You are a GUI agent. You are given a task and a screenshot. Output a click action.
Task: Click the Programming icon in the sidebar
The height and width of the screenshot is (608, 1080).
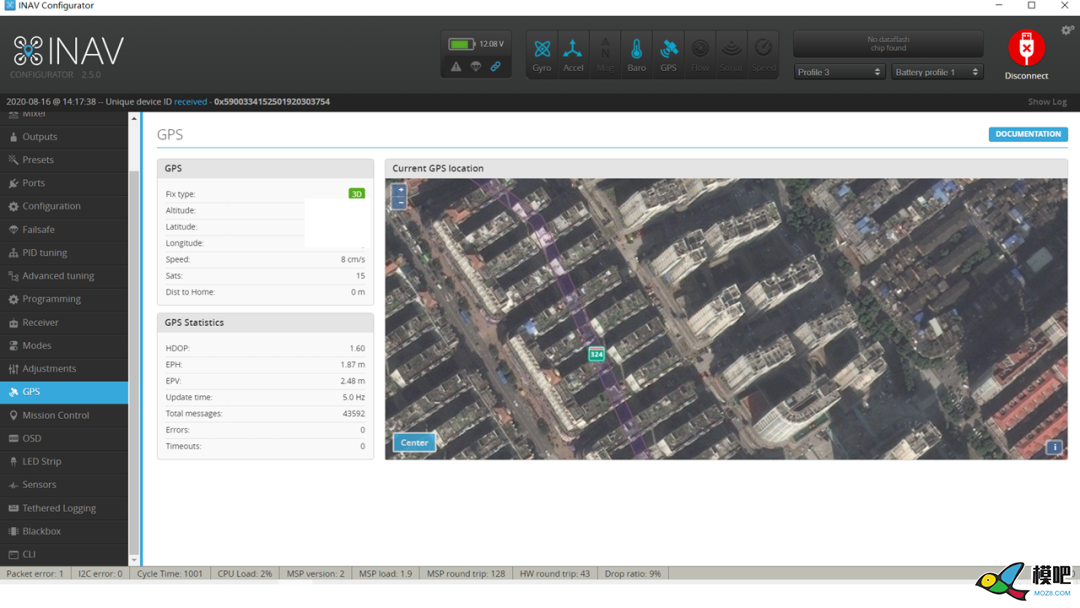pyautogui.click(x=13, y=300)
